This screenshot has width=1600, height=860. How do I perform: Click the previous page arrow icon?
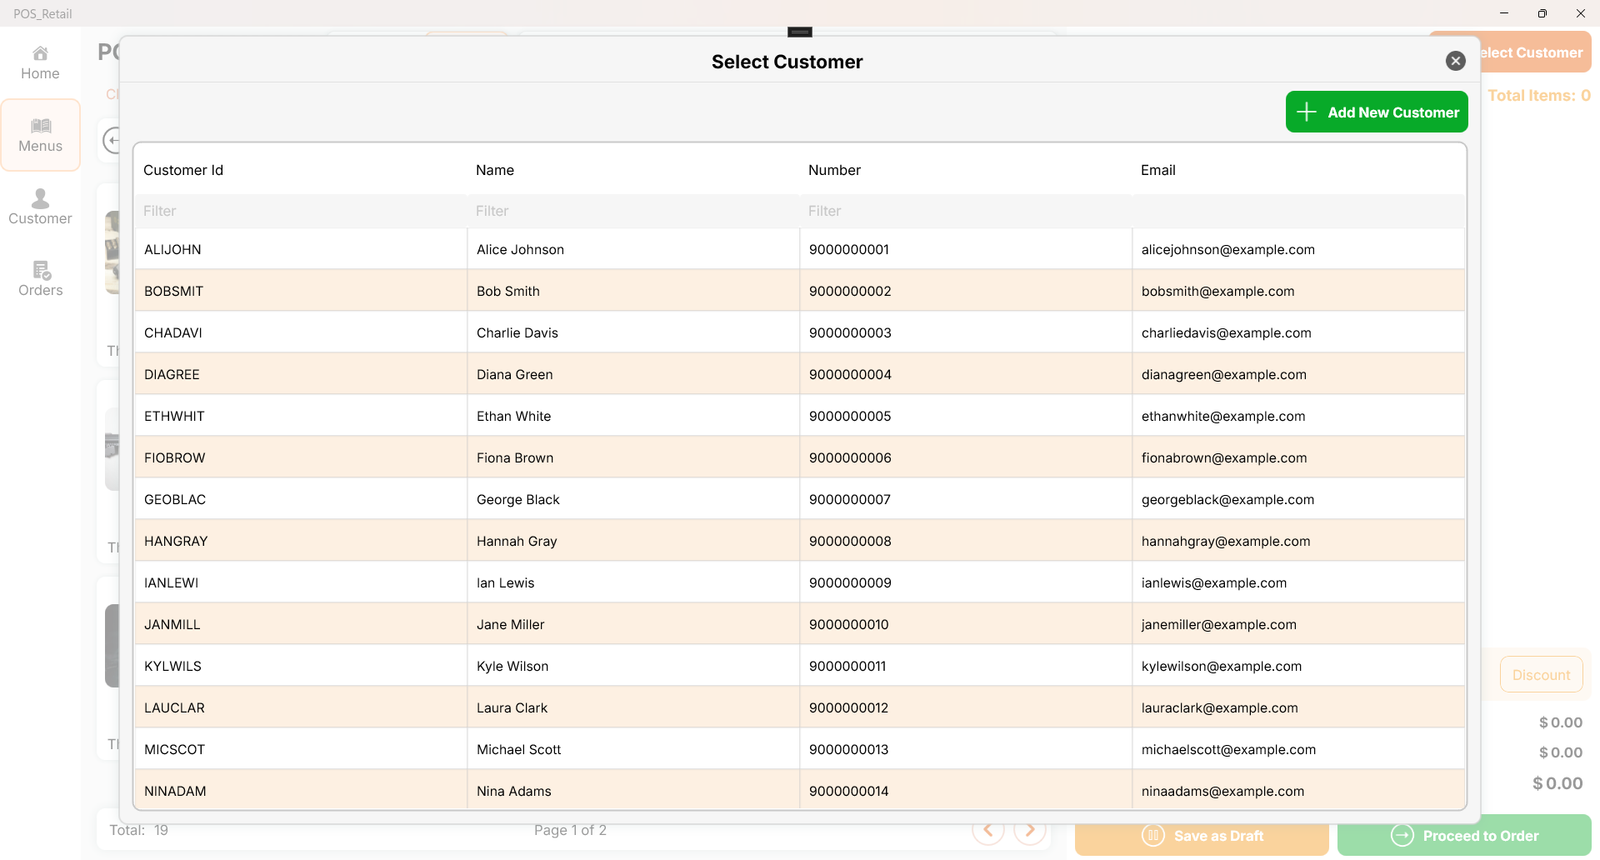pyautogui.click(x=988, y=831)
